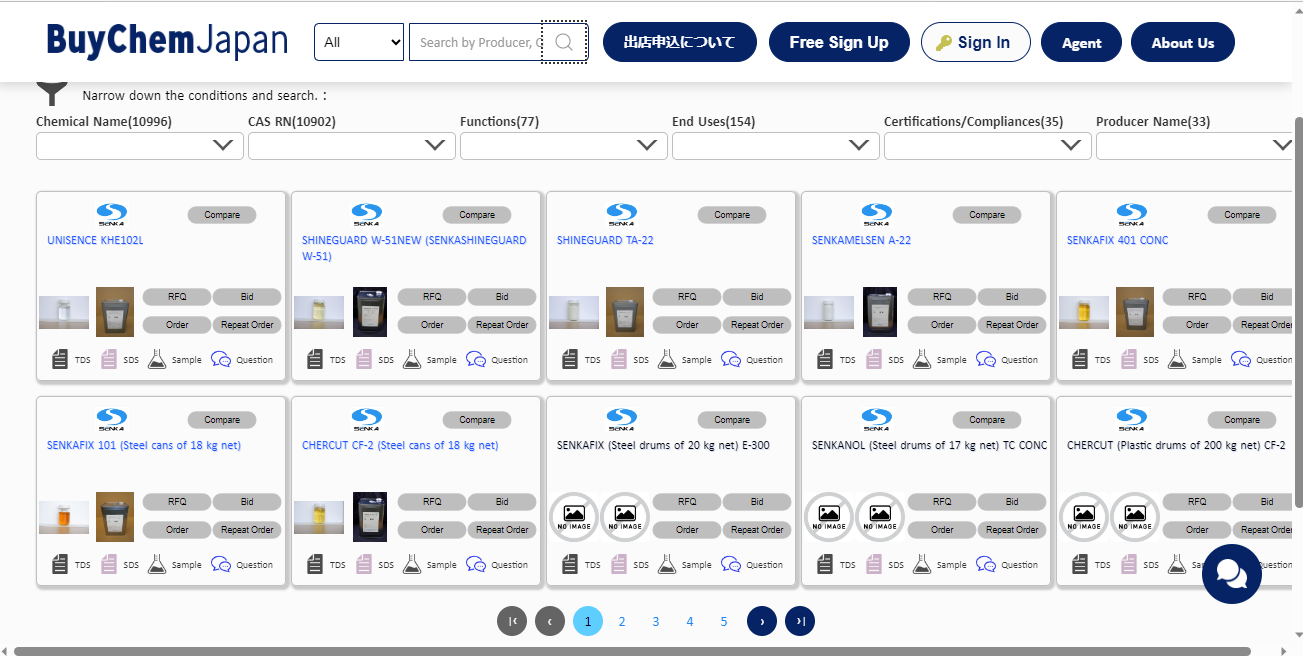This screenshot has height=656, width=1303.
Task: Open the All category search dropdown
Action: click(359, 42)
